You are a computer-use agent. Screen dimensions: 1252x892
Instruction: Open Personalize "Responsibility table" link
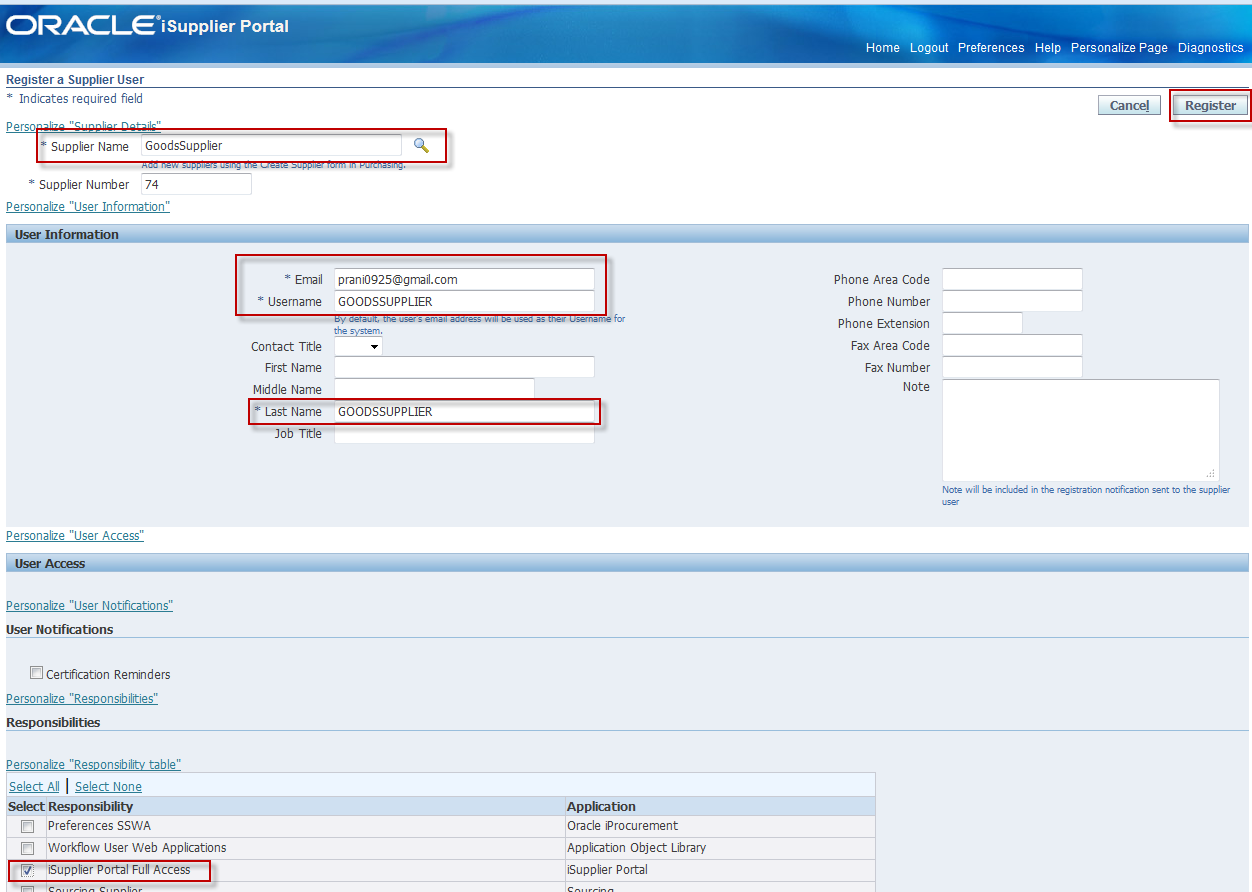[x=93, y=763]
